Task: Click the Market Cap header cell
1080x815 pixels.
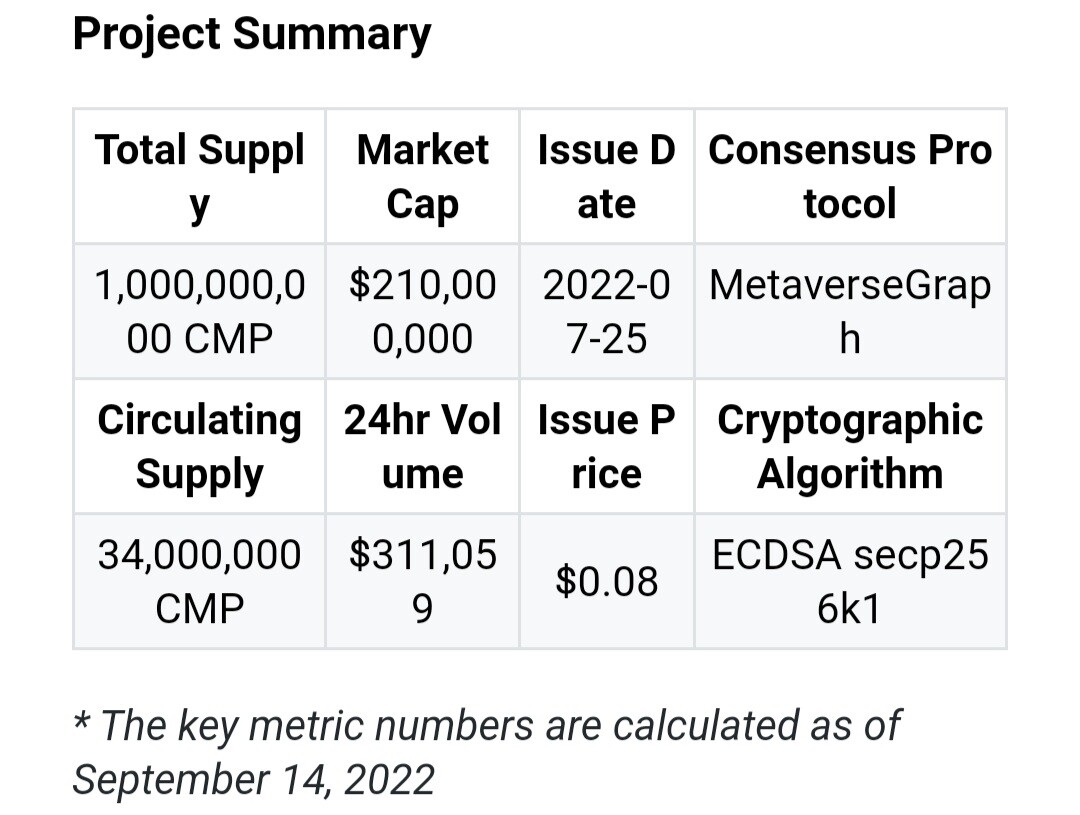Action: [x=422, y=176]
